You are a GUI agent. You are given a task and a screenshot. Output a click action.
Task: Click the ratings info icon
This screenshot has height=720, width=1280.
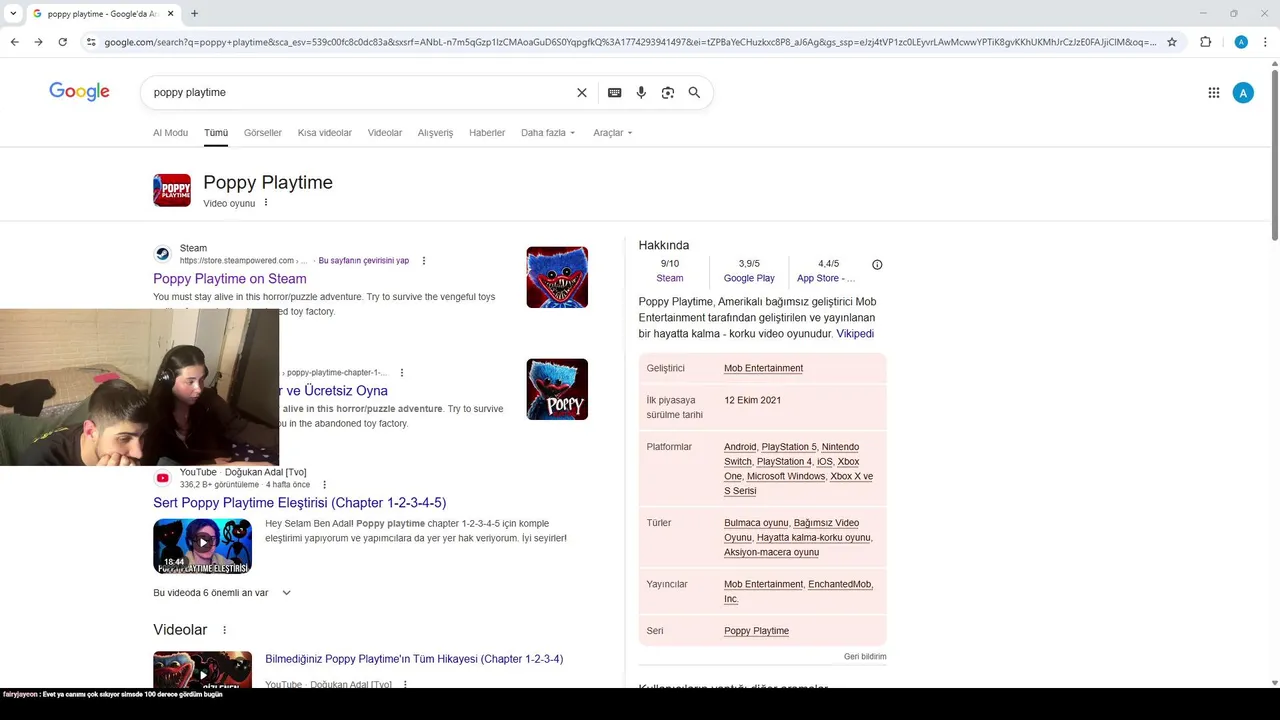coord(877,265)
